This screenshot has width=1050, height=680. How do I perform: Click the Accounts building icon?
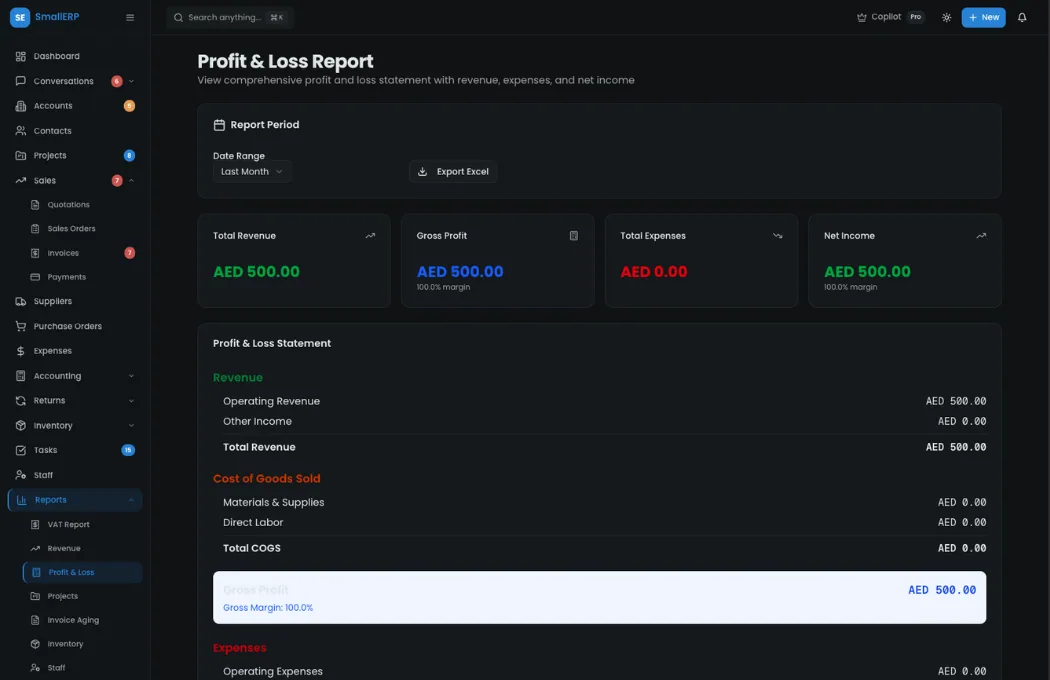(x=21, y=106)
